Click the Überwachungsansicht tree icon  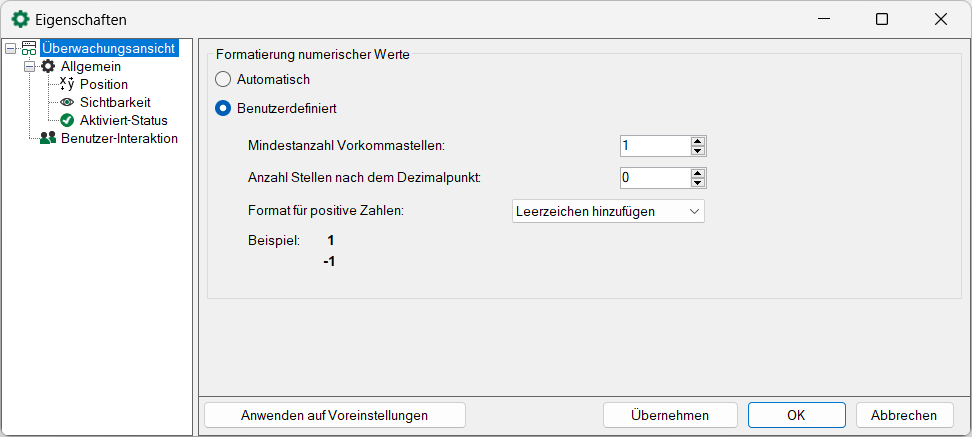click(29, 48)
